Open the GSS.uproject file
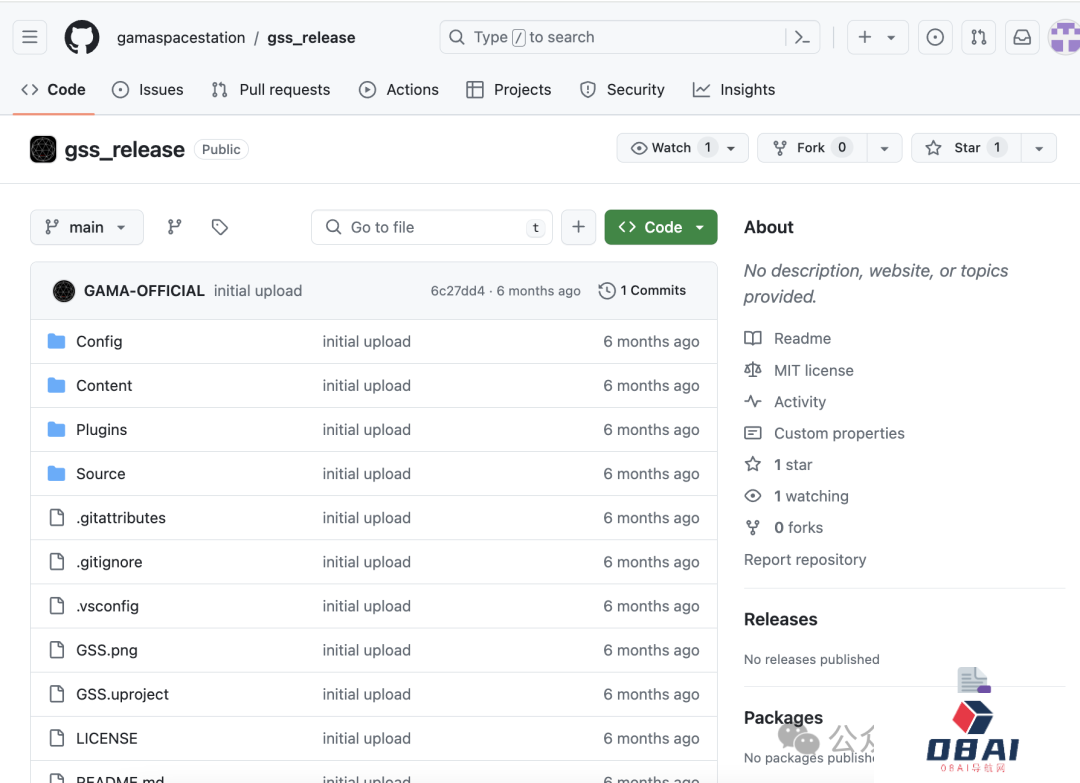Image resolution: width=1080 pixels, height=783 pixels. [x=123, y=694]
